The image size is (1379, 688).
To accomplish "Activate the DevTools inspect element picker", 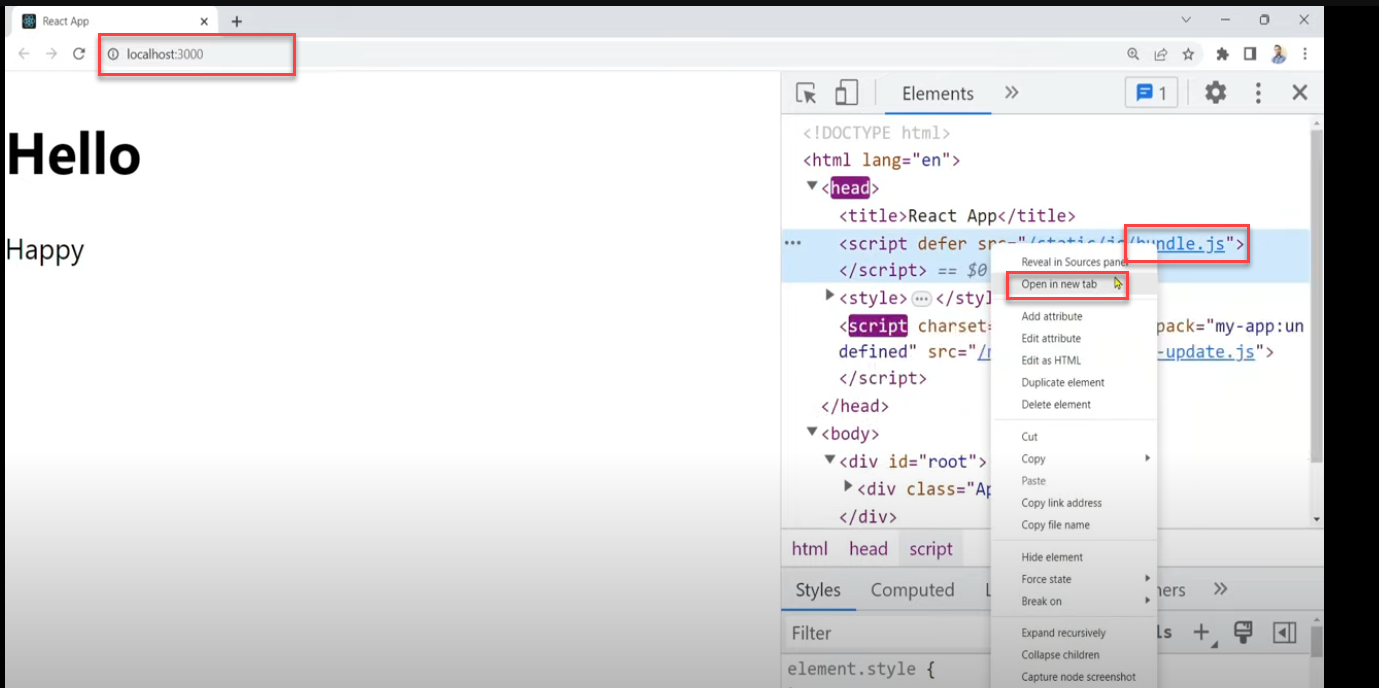I will point(806,93).
